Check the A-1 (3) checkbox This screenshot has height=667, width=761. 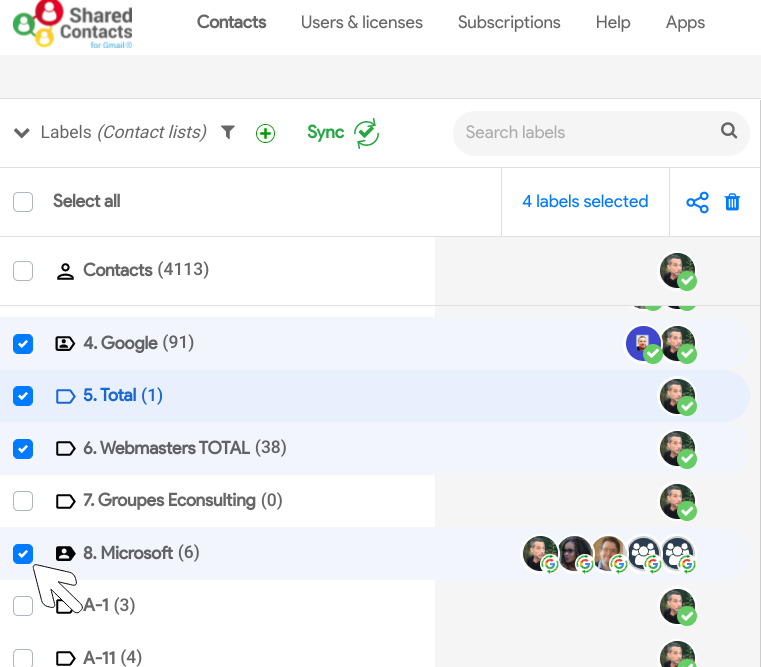click(23, 606)
